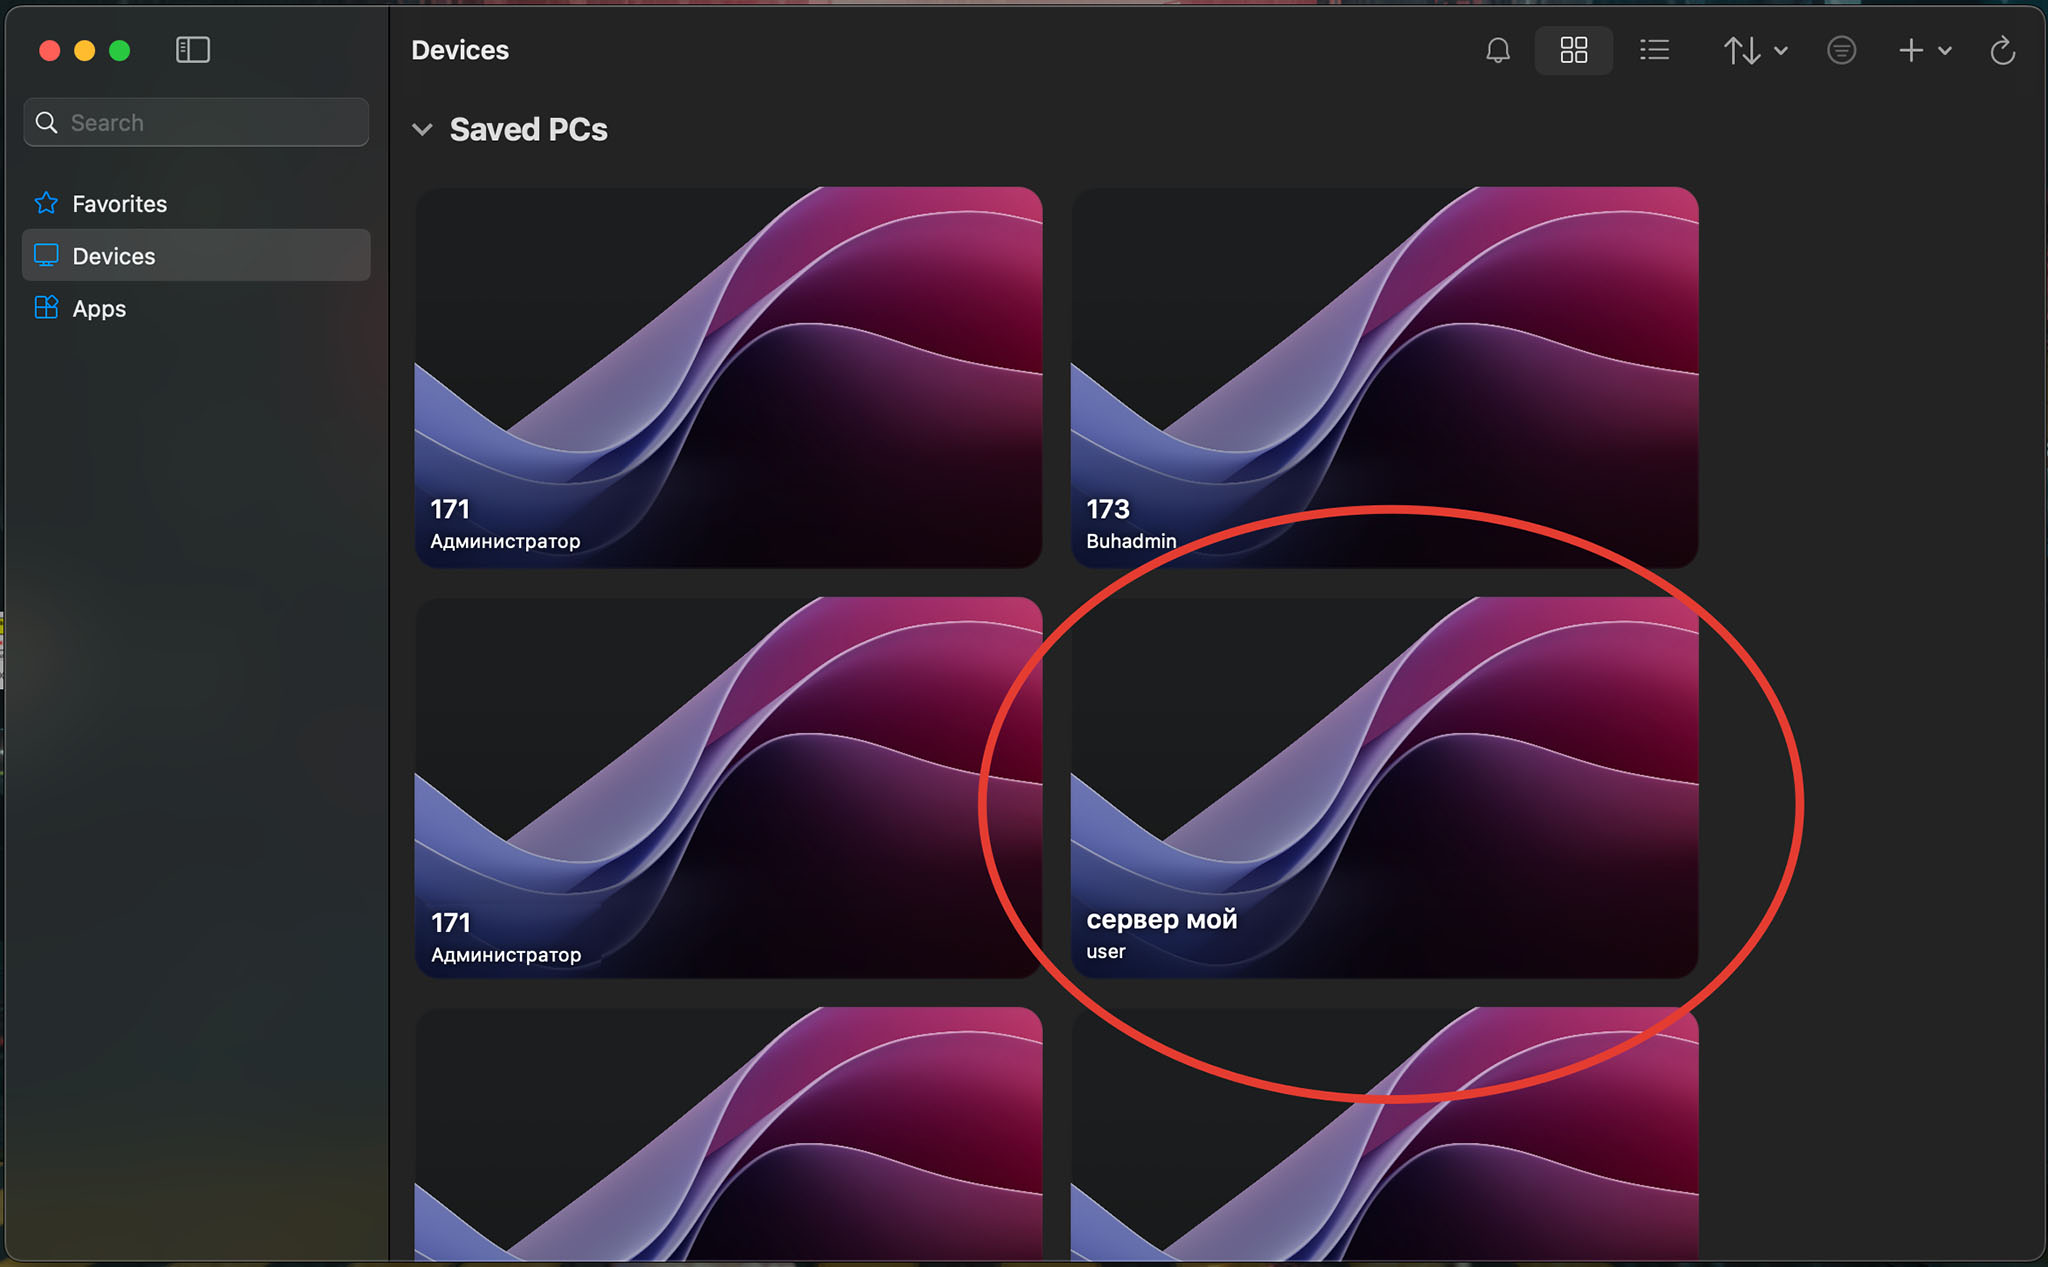Click the Buhadmin username label

click(1131, 541)
